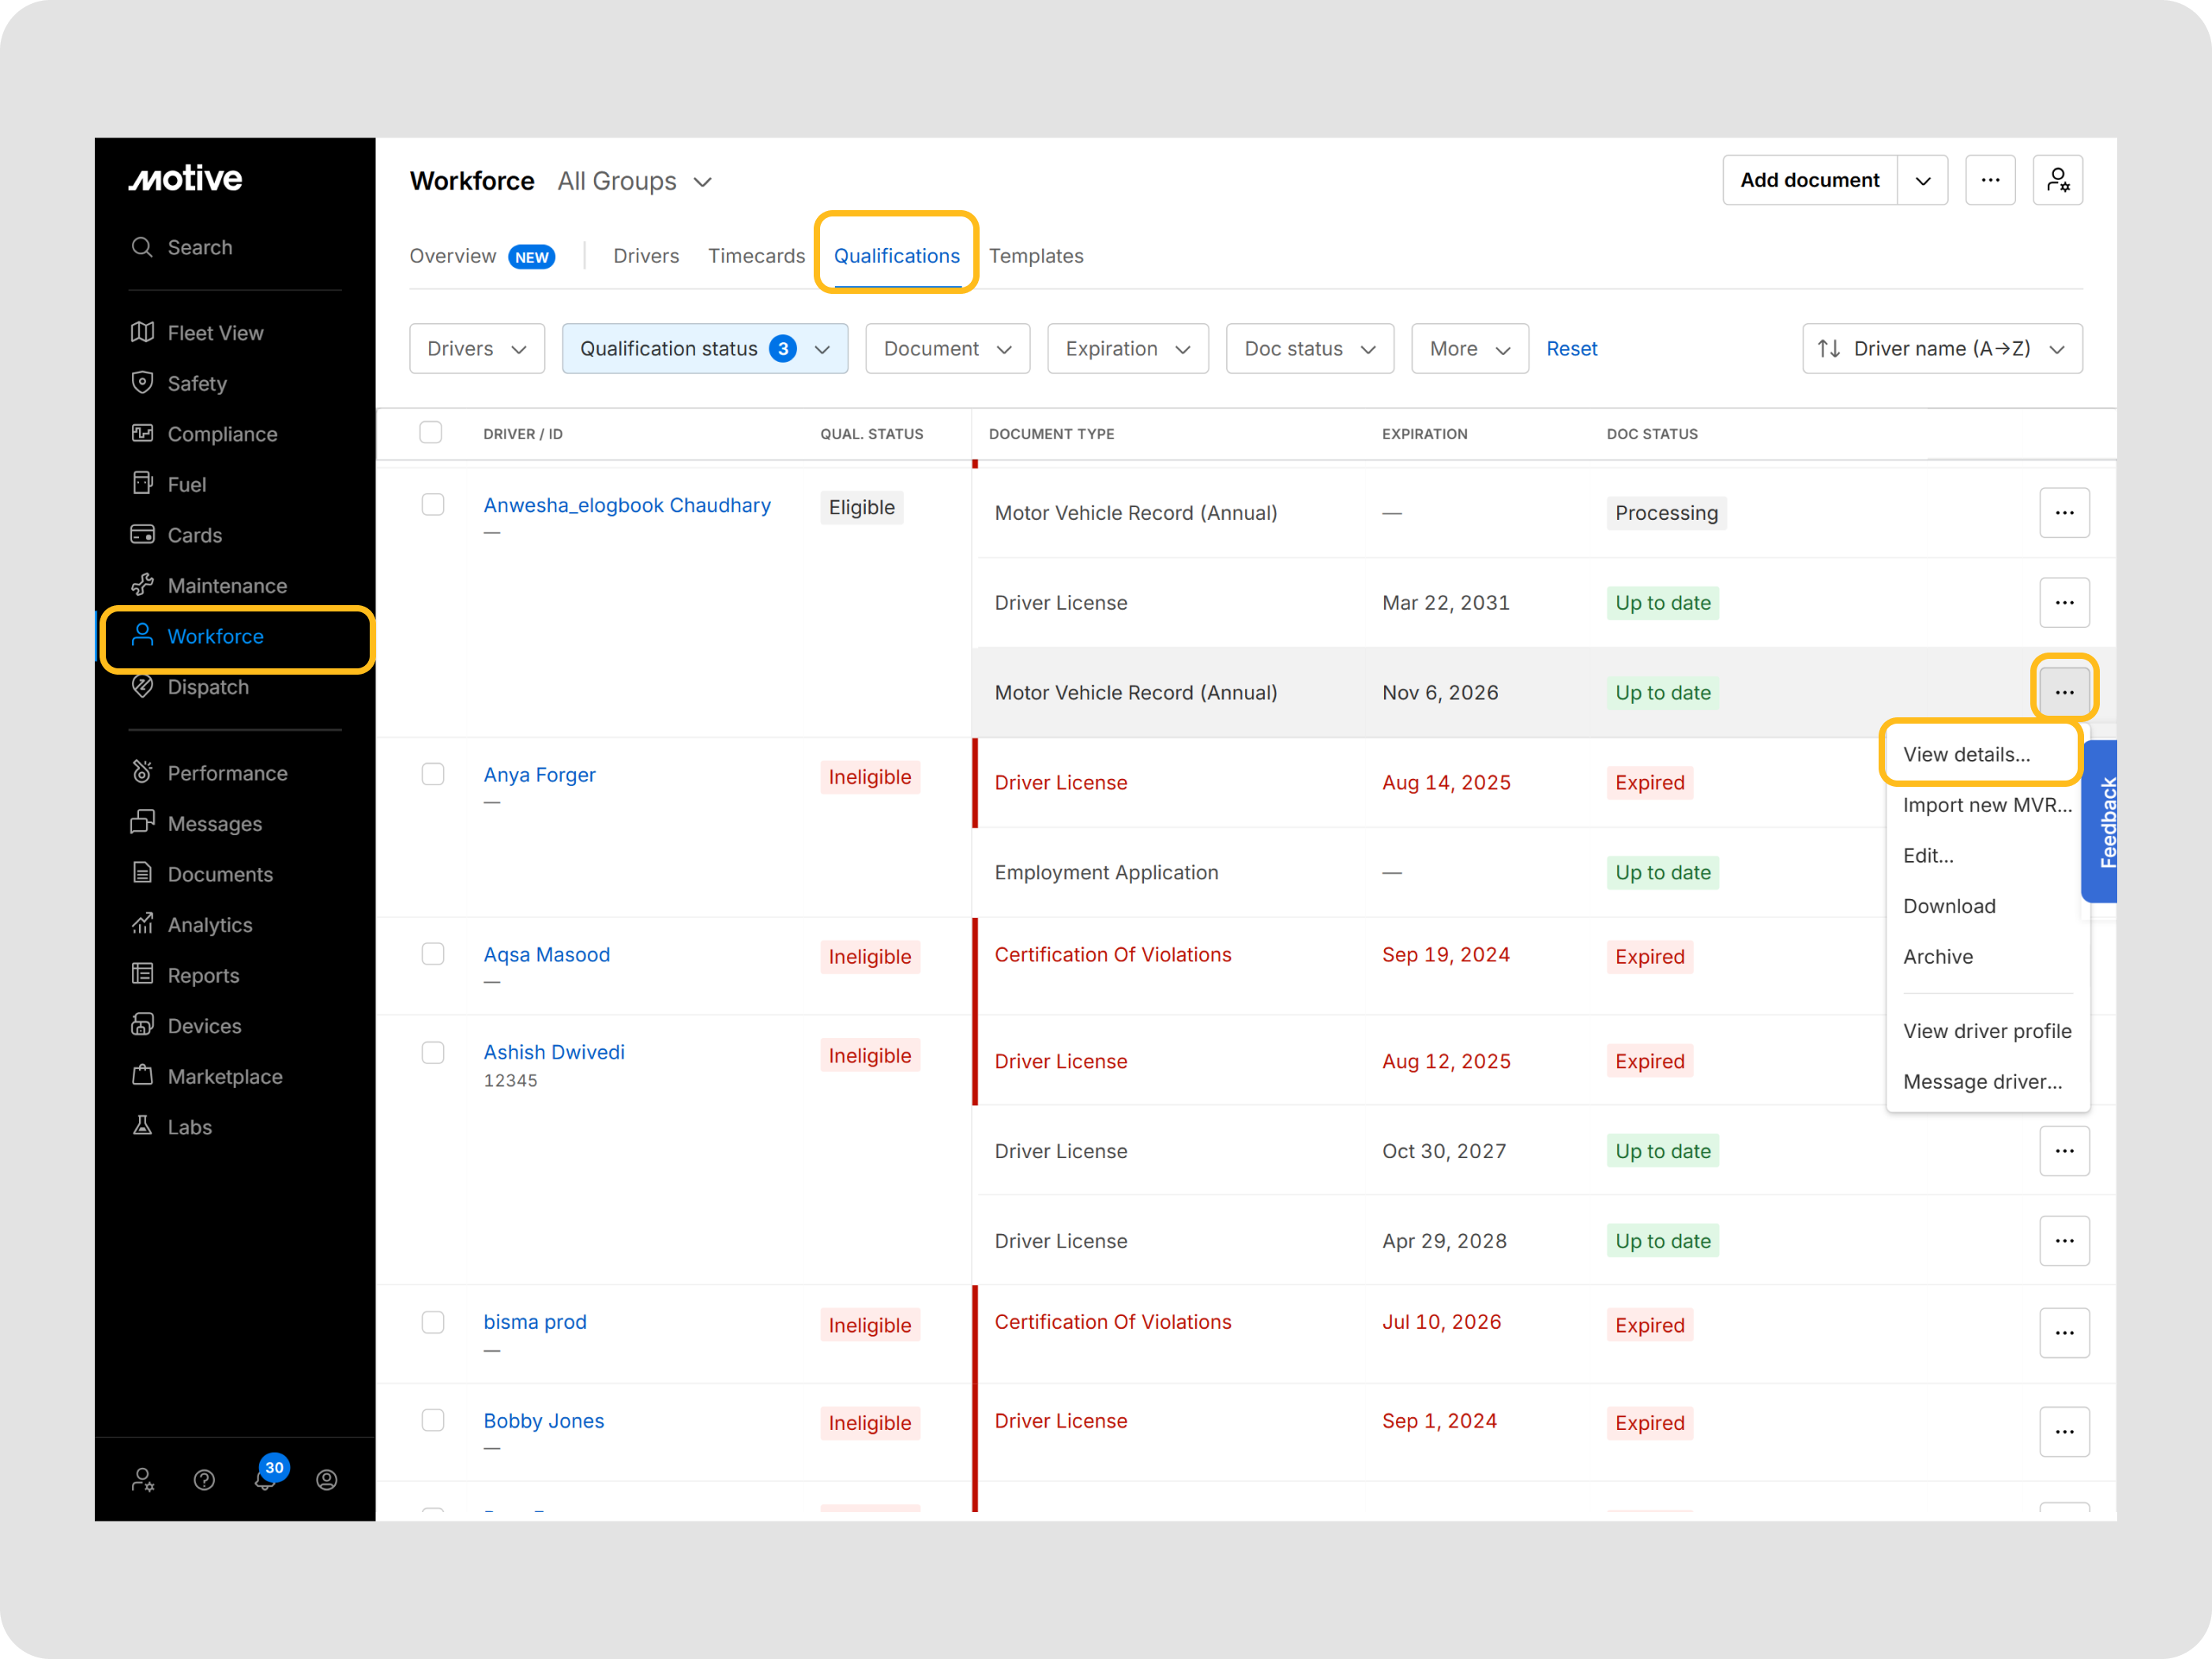Open account profile icon in sidebar footer

click(327, 1480)
